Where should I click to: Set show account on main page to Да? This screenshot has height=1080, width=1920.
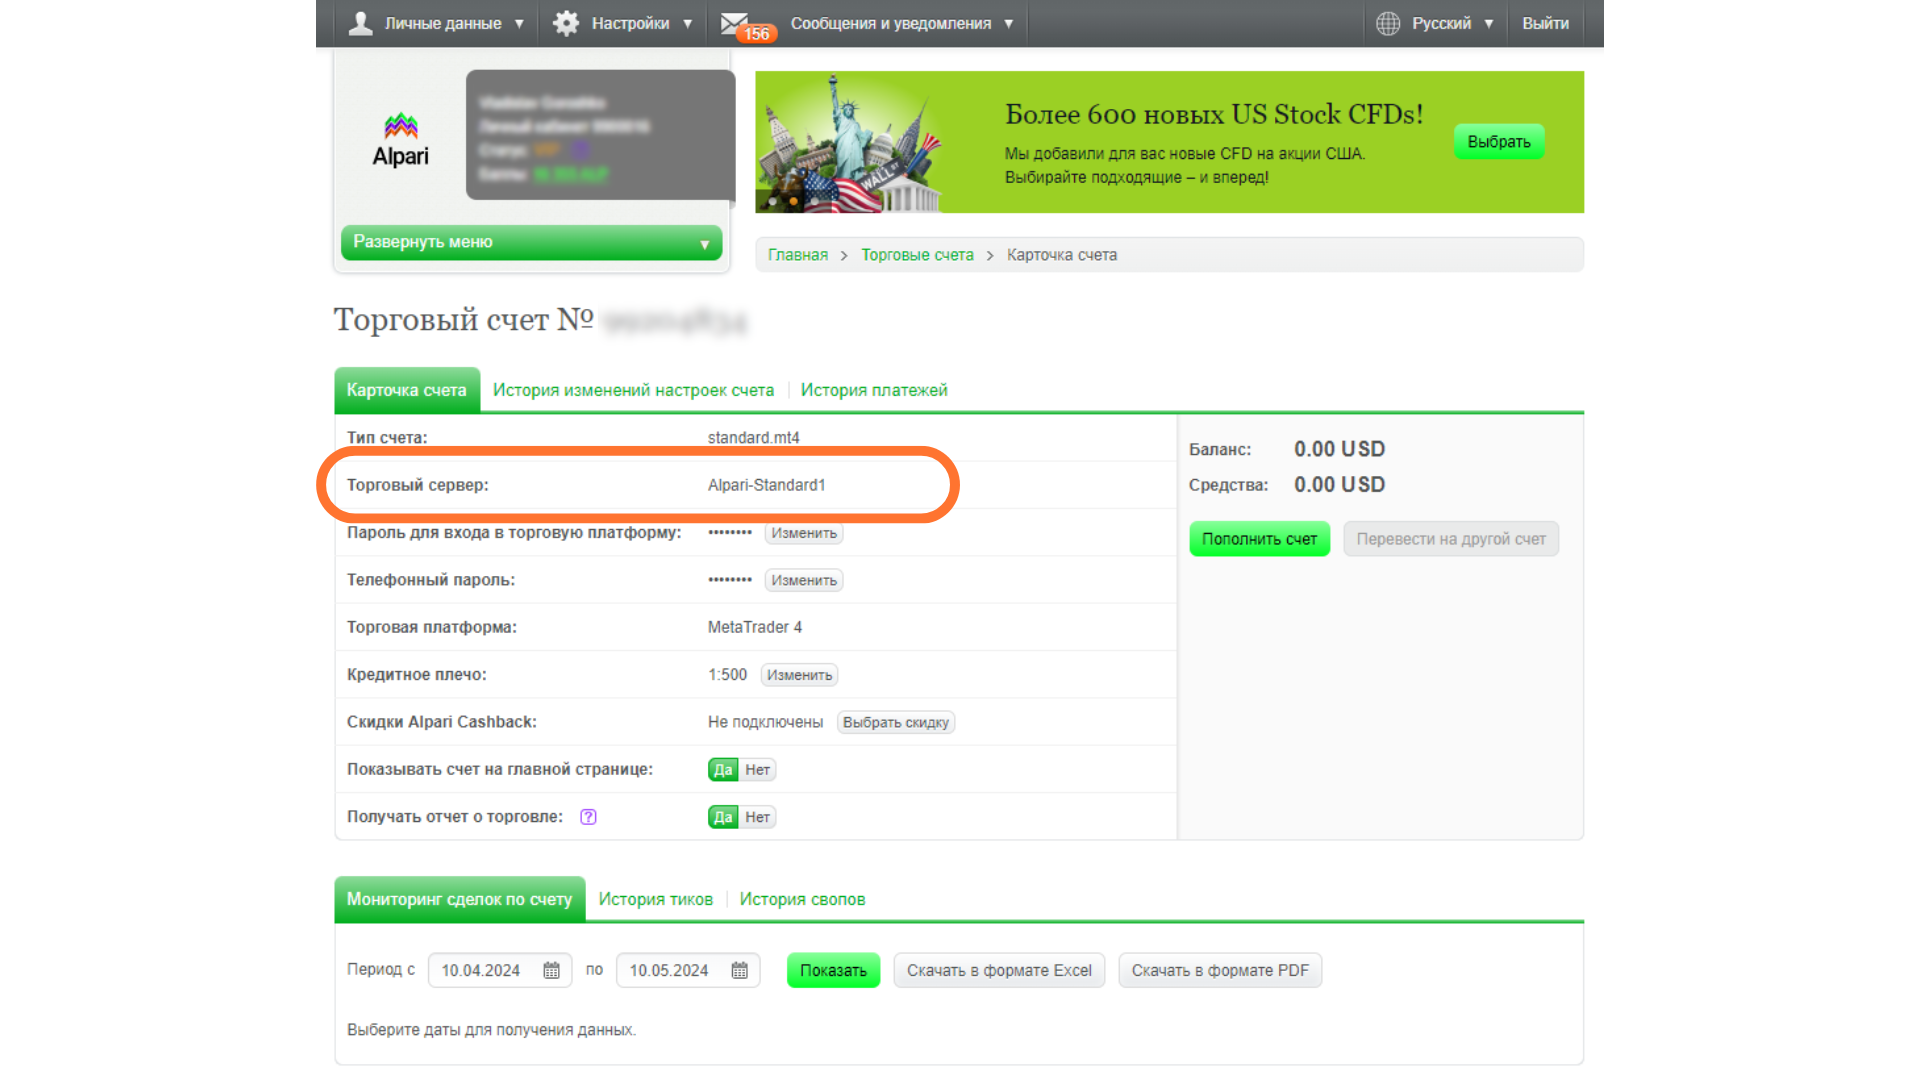coord(723,770)
